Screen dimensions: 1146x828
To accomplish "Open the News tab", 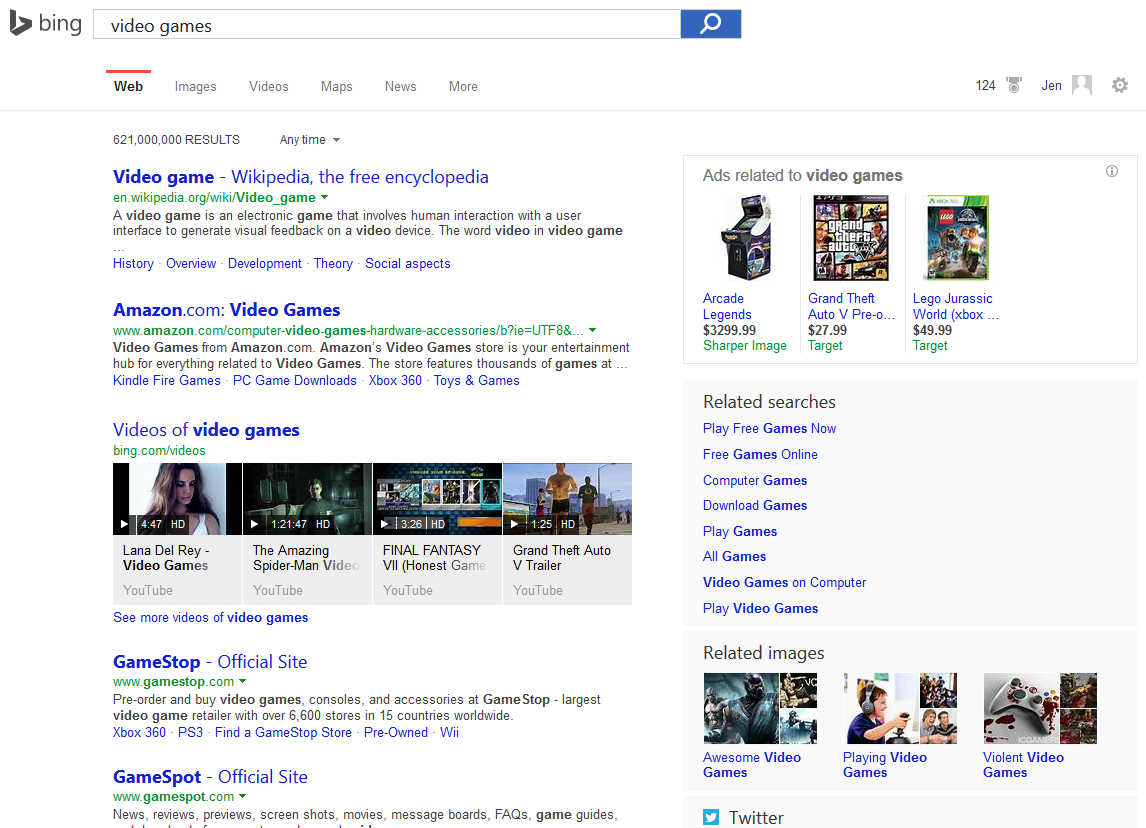I will (x=400, y=87).
